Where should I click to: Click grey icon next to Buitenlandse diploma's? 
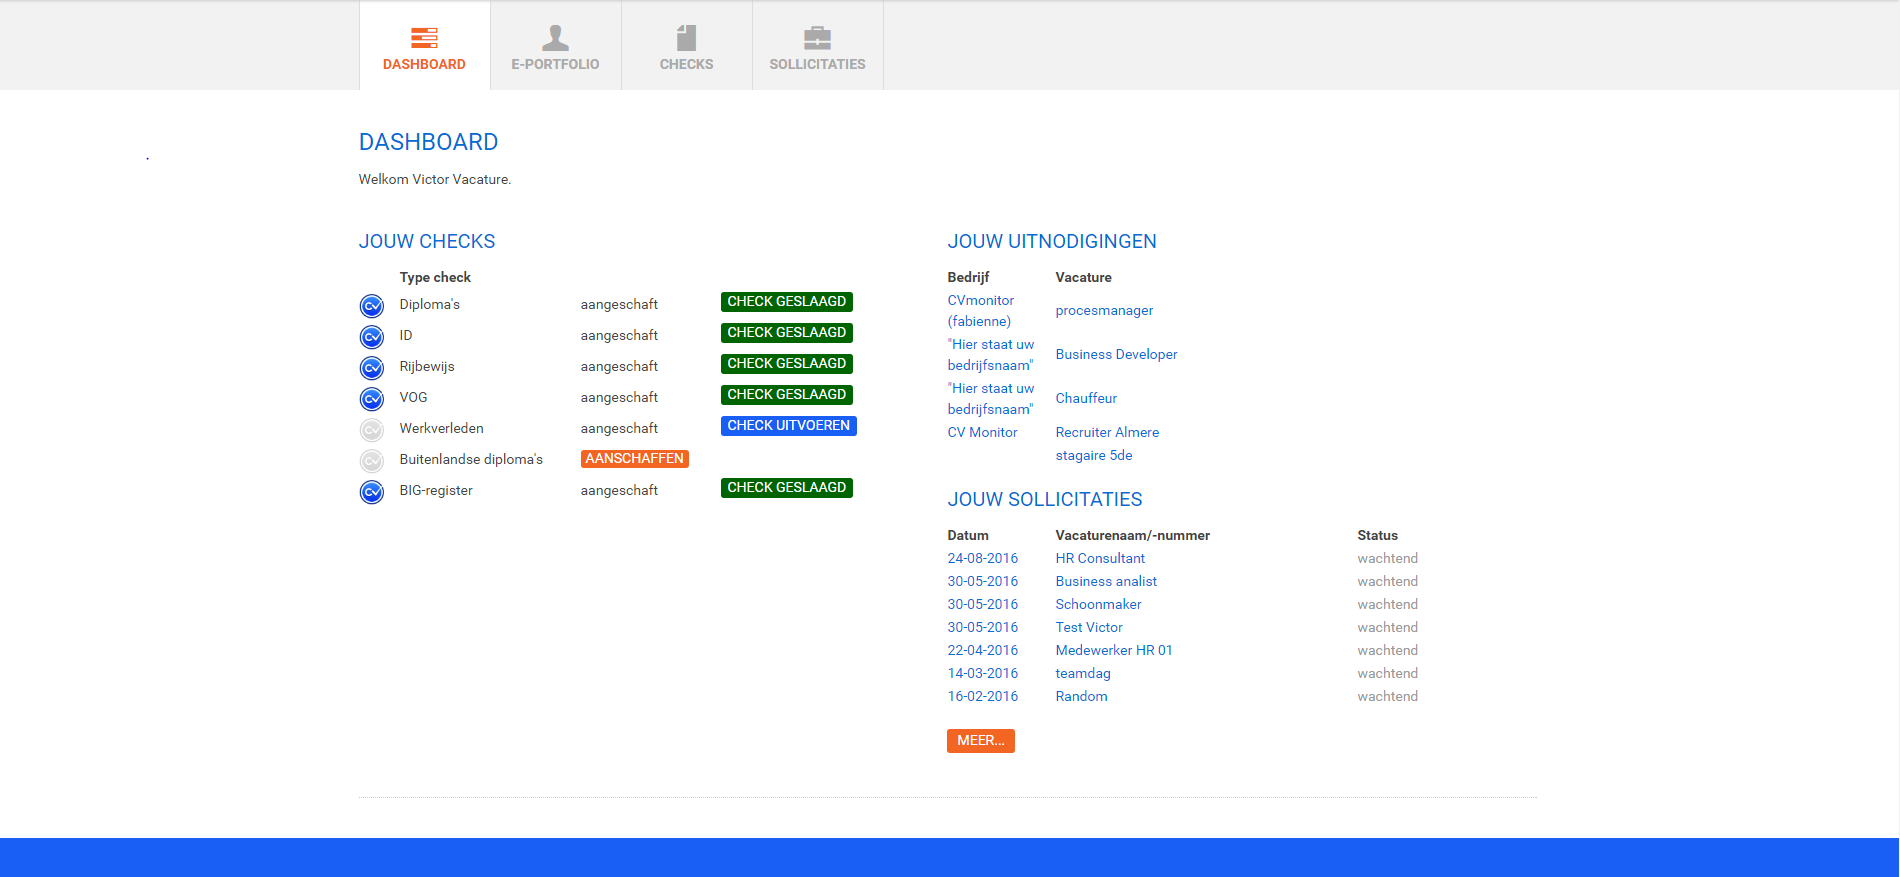pos(372,461)
